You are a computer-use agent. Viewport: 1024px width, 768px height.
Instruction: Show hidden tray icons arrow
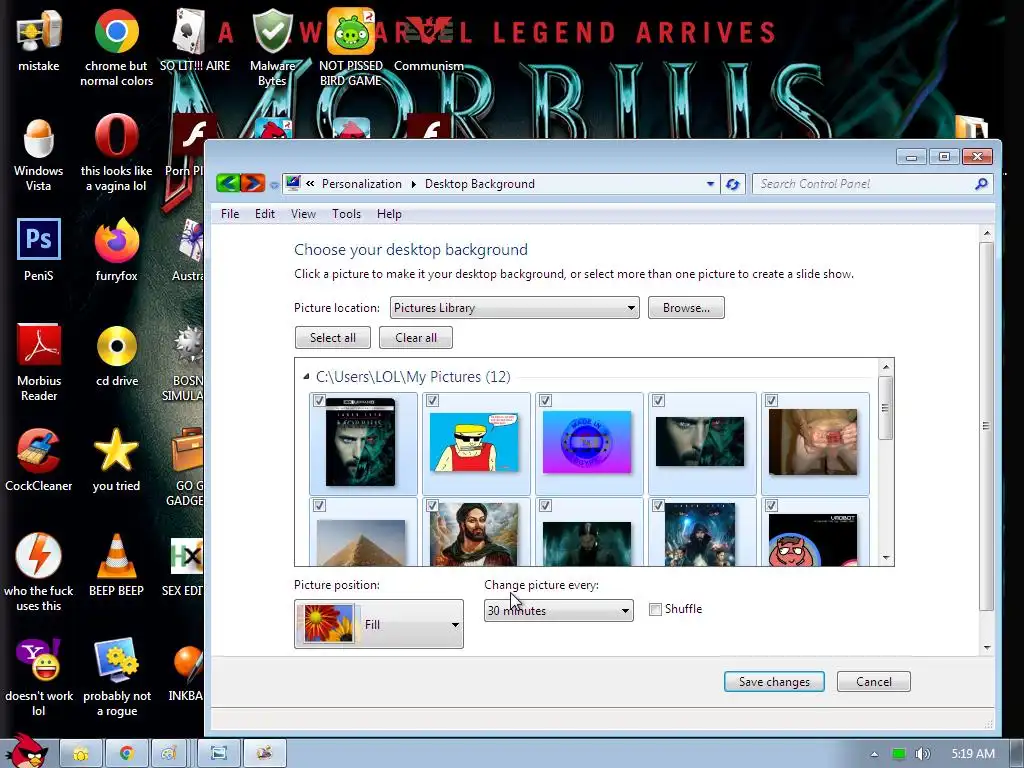(x=874, y=754)
